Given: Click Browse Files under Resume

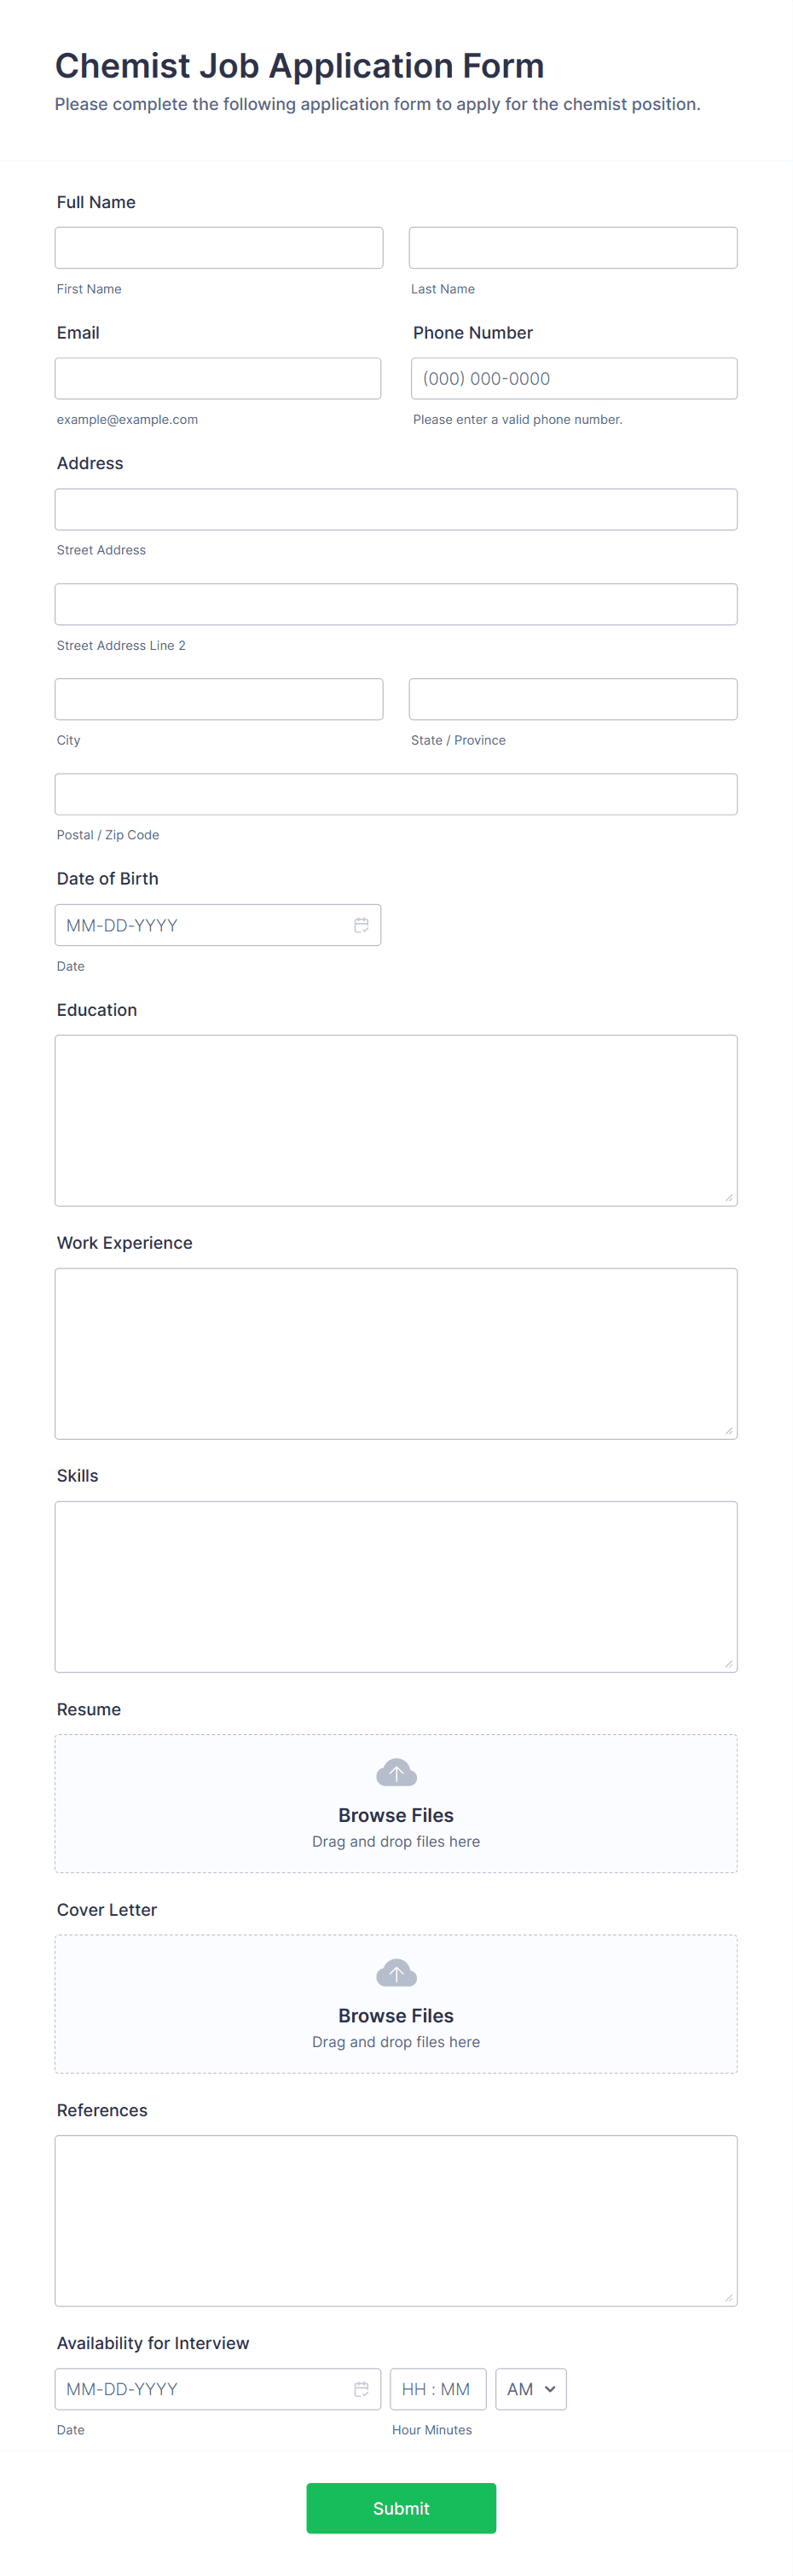Looking at the screenshot, I should 396,1815.
